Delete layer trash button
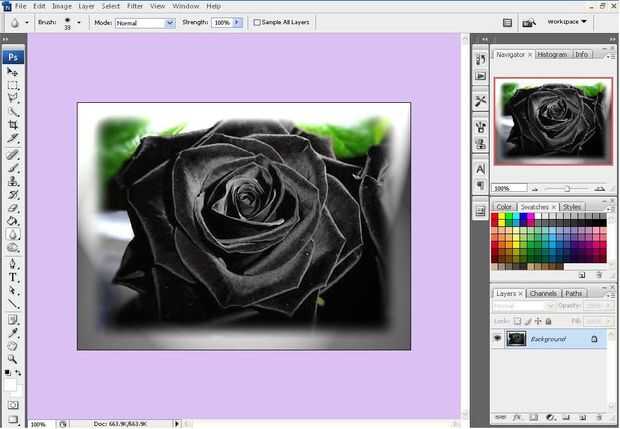The height and width of the screenshot is (429, 620). point(599,418)
